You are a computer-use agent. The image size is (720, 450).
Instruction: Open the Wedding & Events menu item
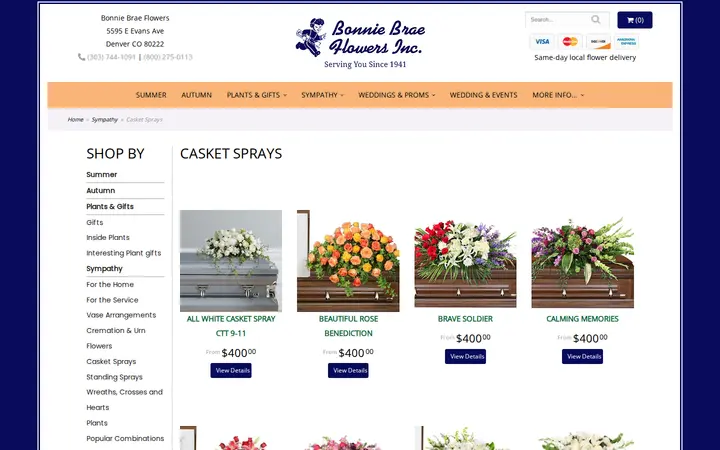[x=484, y=95]
